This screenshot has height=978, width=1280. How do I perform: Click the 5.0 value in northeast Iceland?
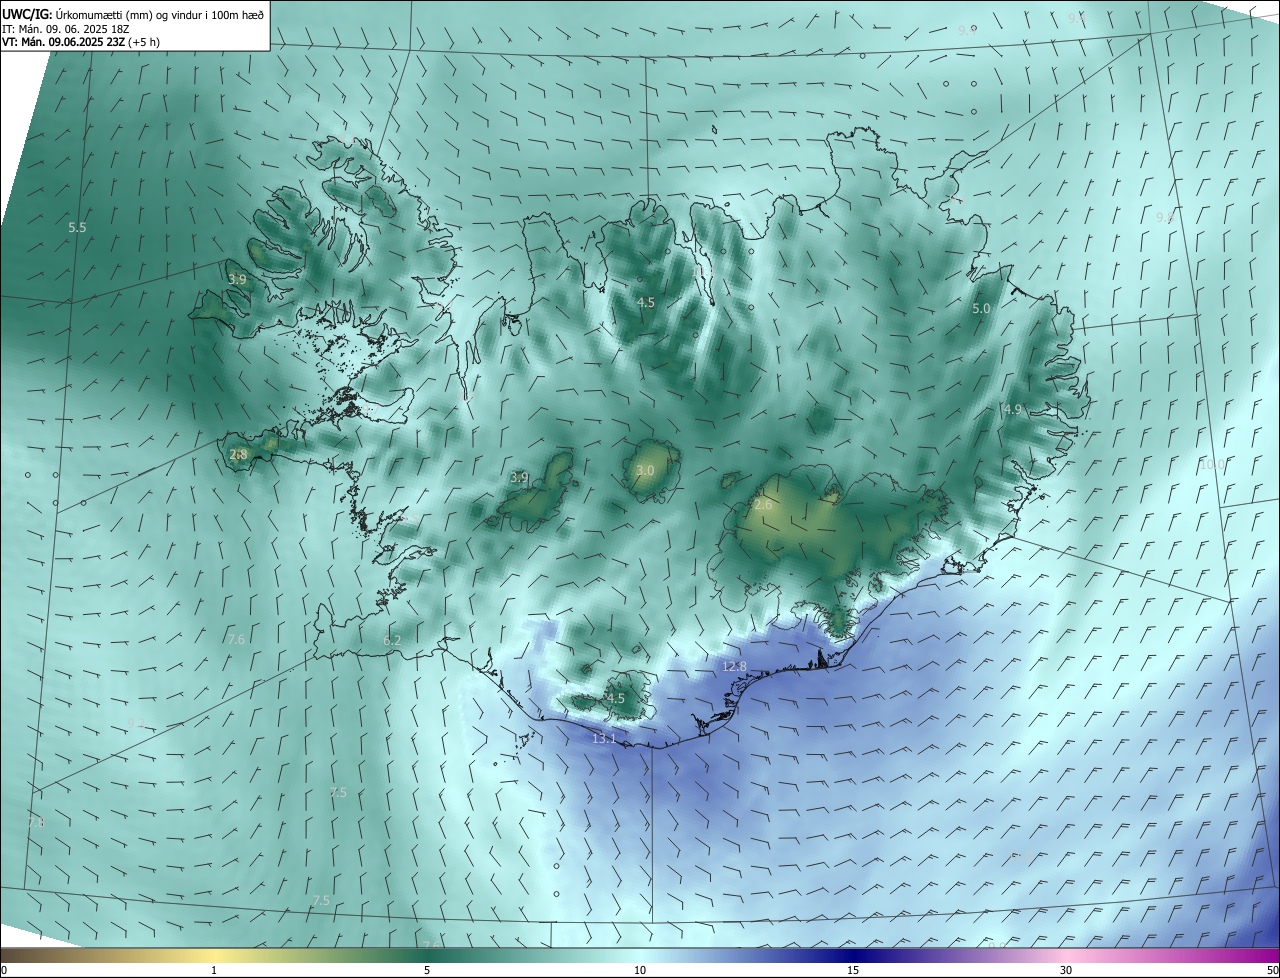point(981,309)
